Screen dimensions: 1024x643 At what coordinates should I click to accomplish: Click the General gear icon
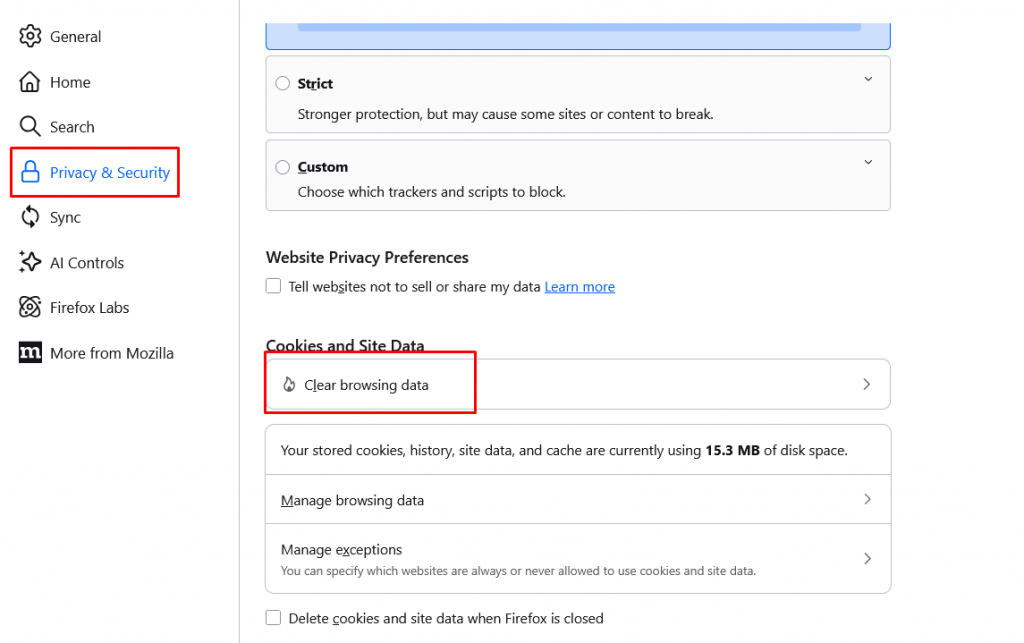tap(30, 37)
